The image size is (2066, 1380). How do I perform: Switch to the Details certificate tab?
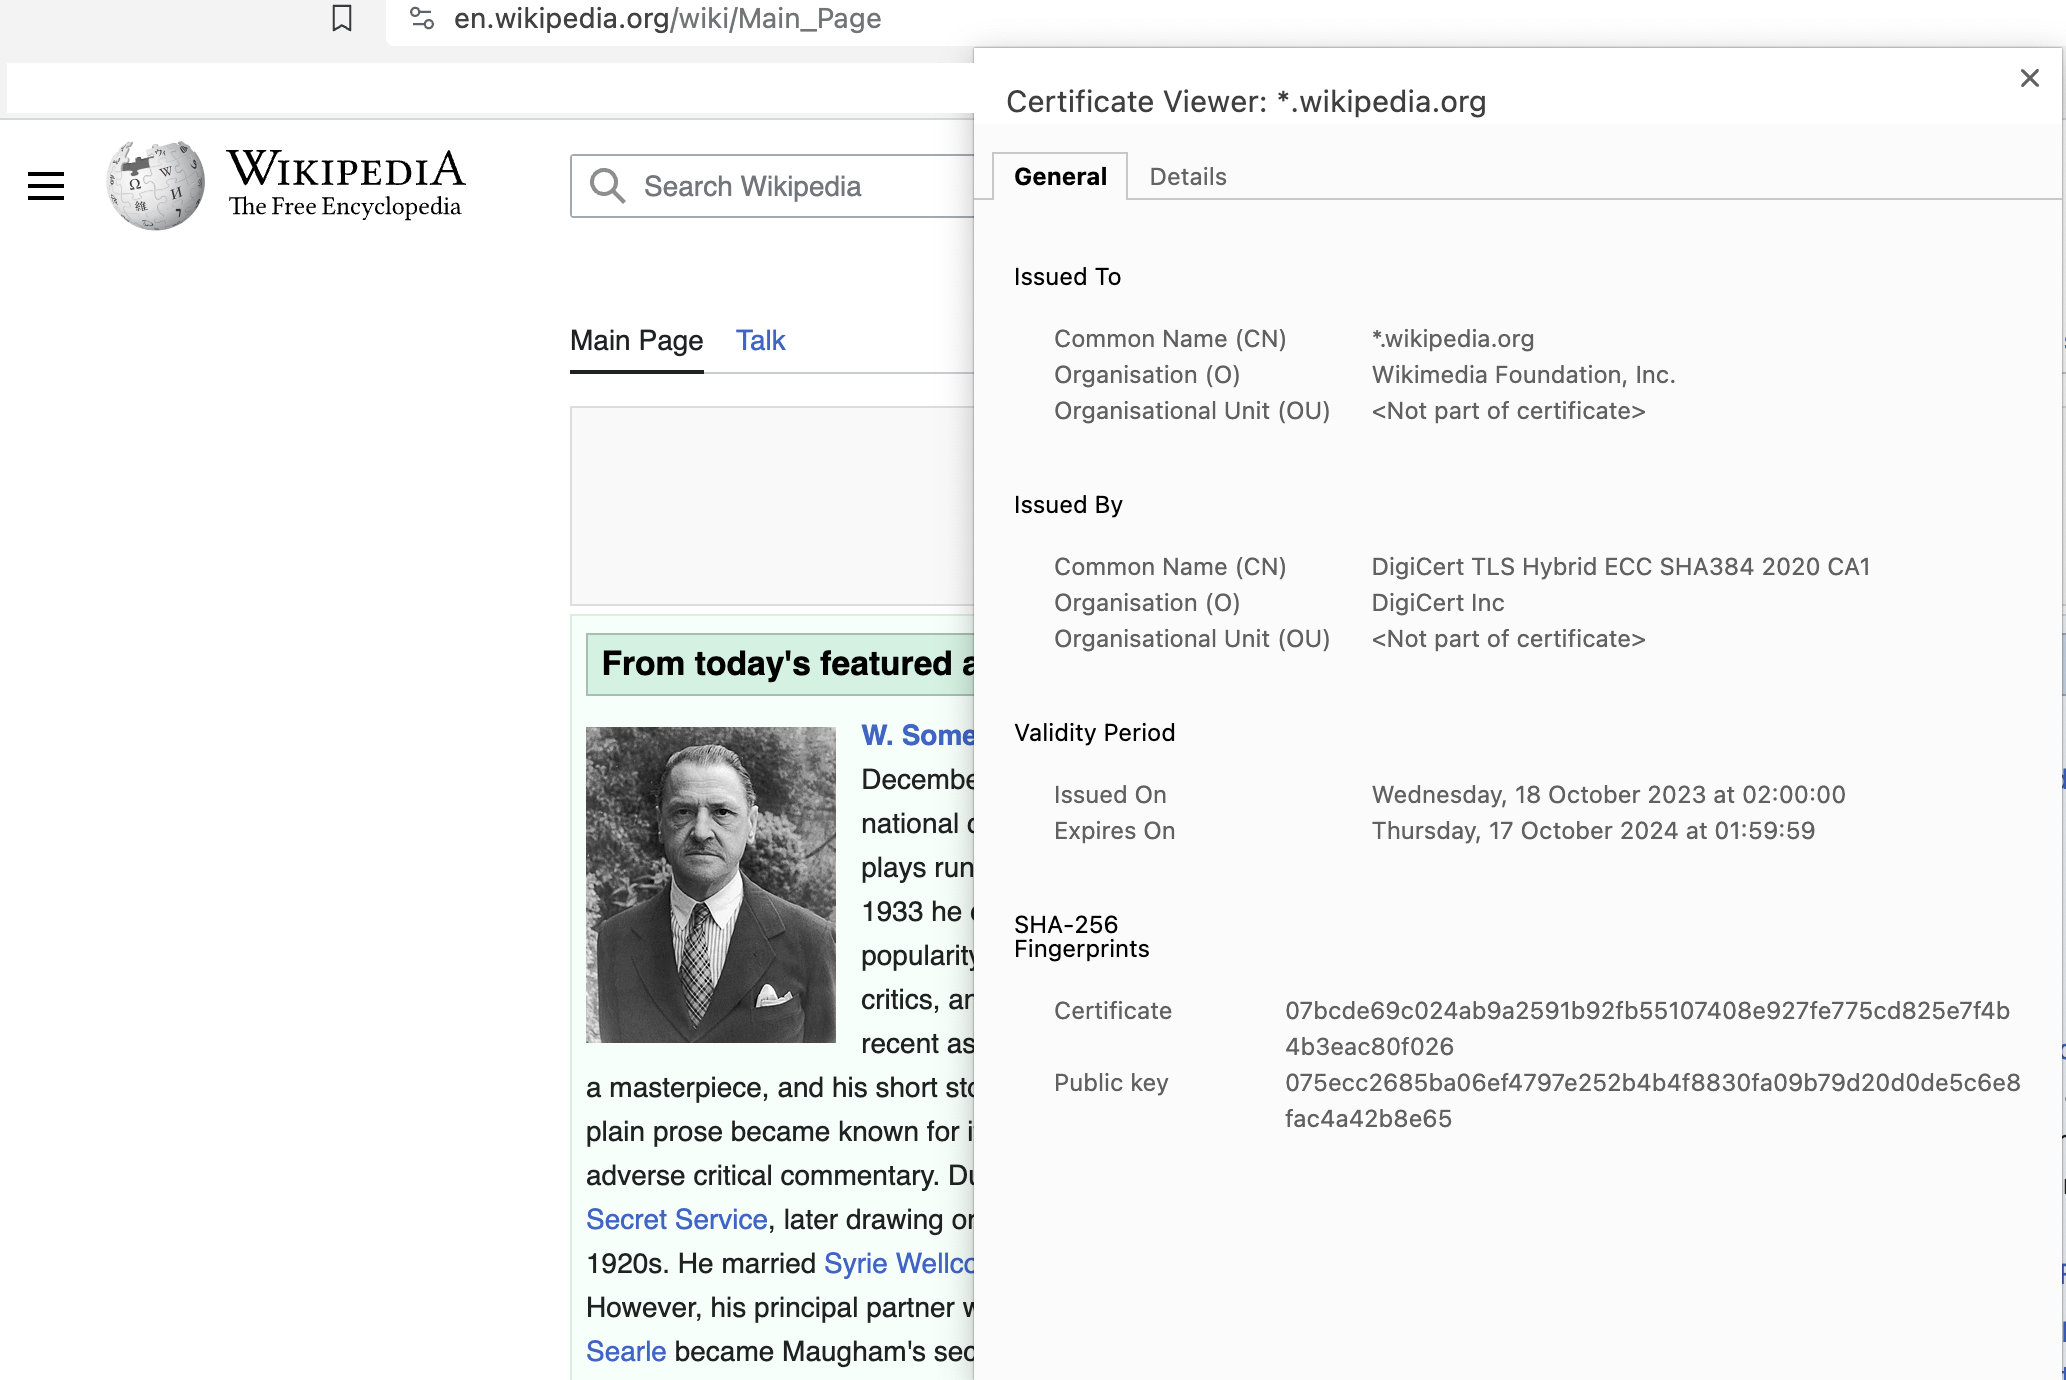[1188, 177]
